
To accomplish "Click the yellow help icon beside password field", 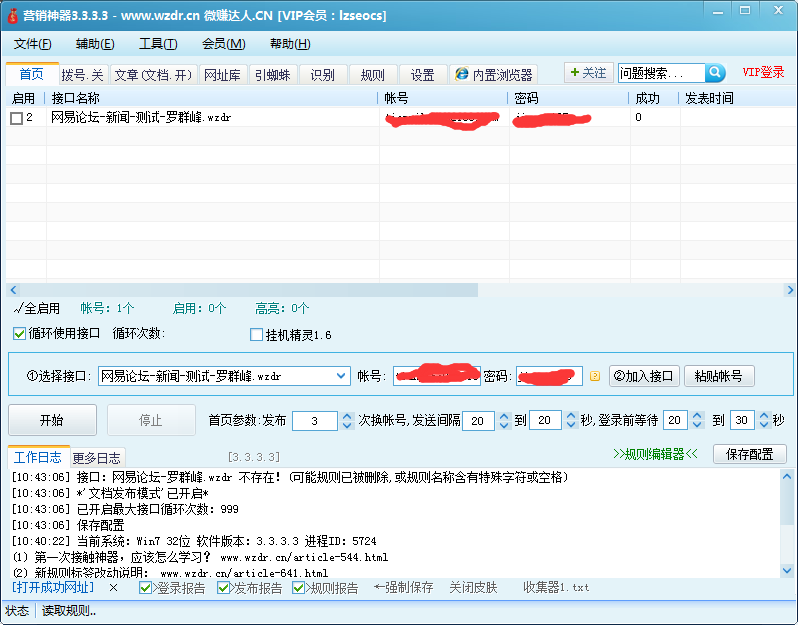I will click(595, 376).
